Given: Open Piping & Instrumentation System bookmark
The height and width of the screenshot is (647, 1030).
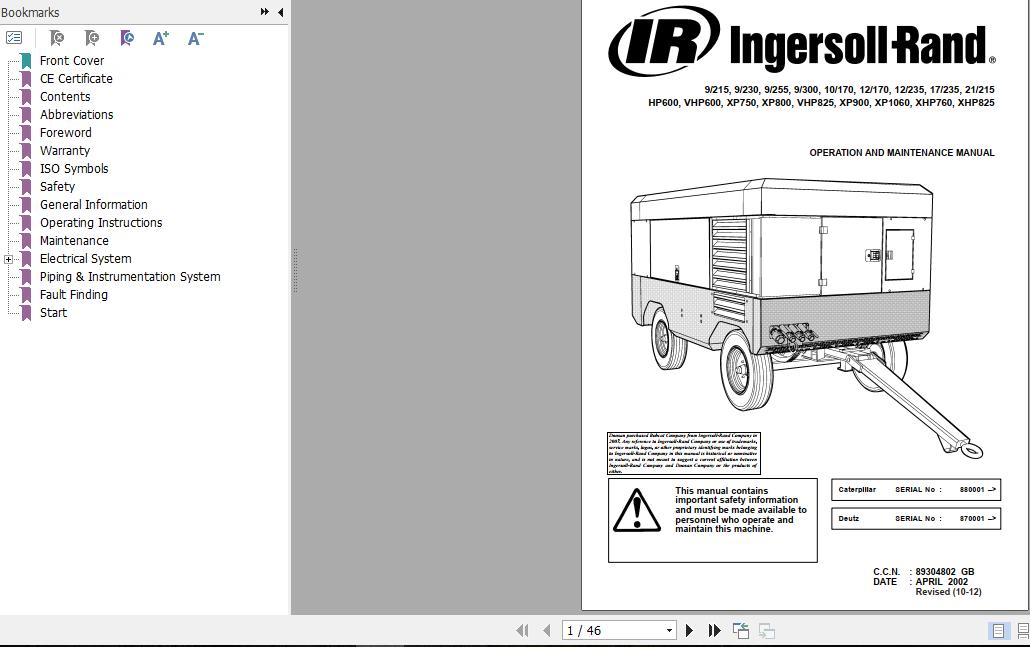Looking at the screenshot, I should [130, 277].
